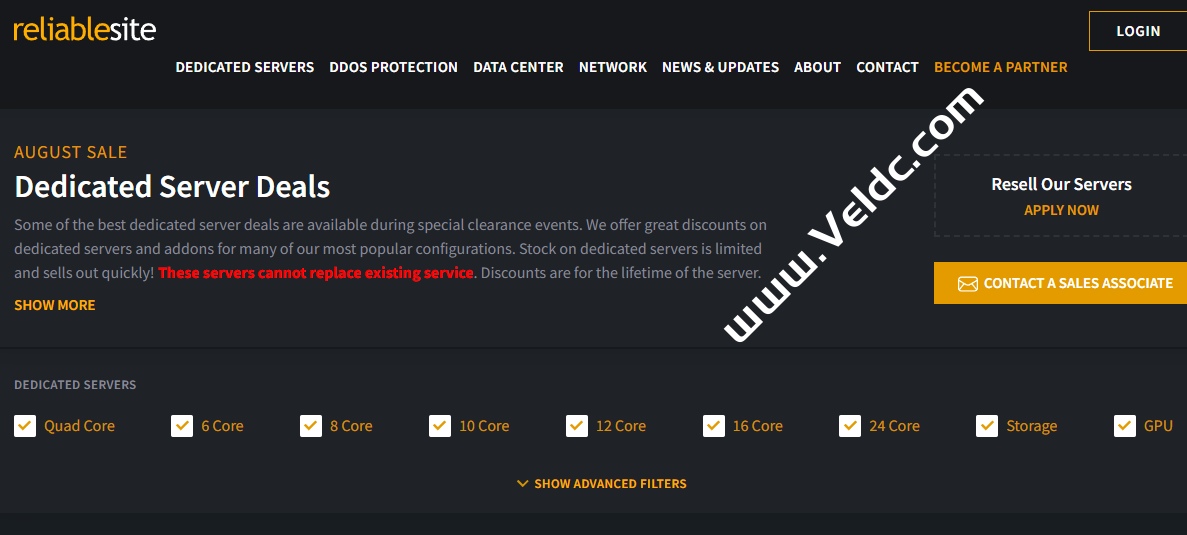Open the Network menu item
The width and height of the screenshot is (1187, 535).
click(613, 67)
